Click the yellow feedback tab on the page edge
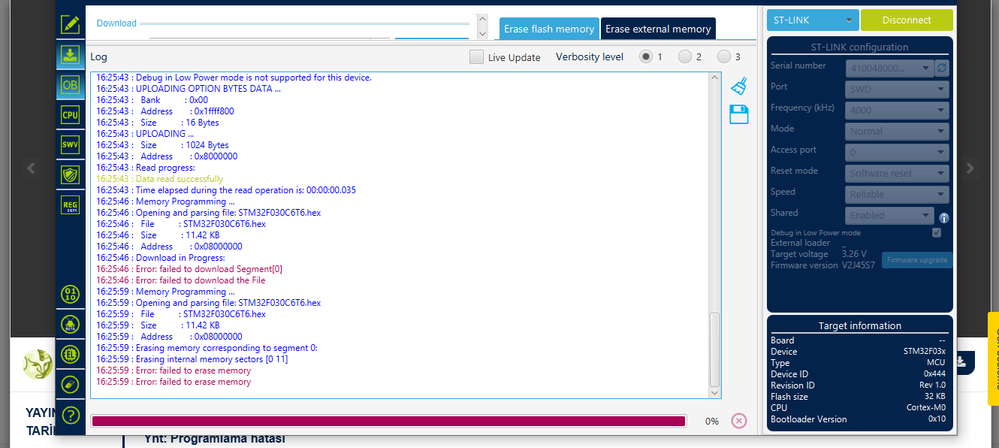Screen dimensions: 999x448 [993, 358]
